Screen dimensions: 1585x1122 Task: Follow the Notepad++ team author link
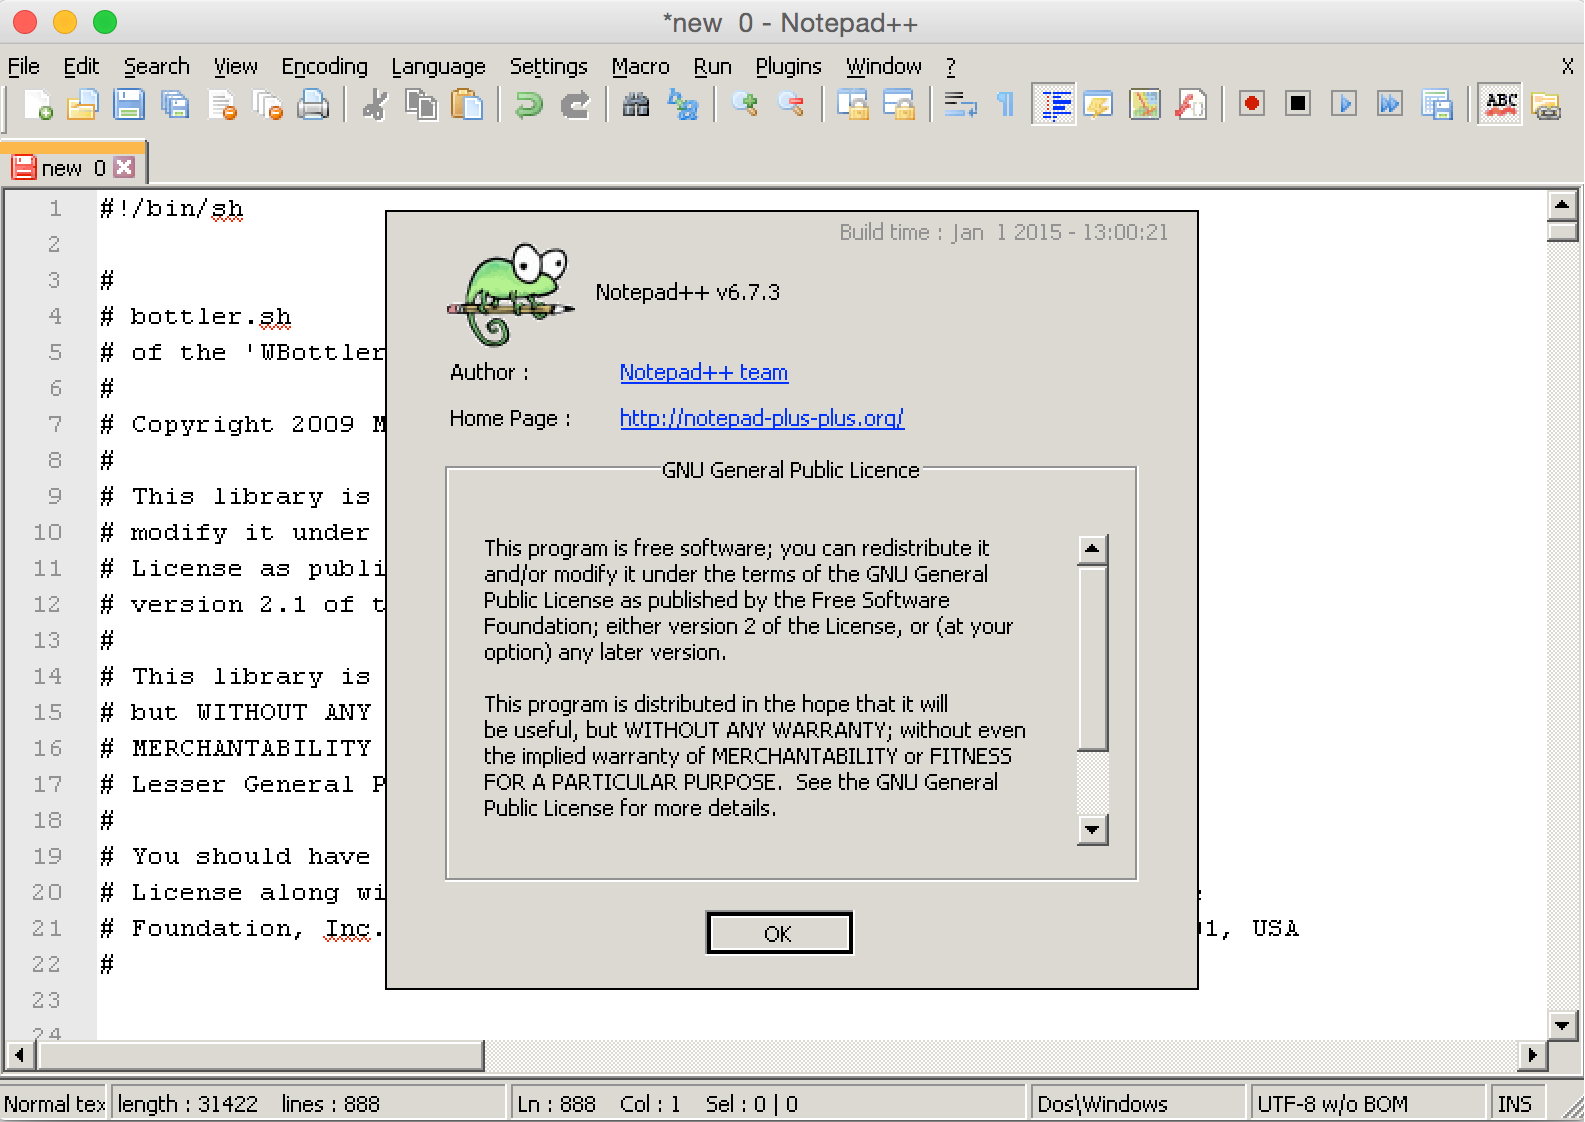tap(704, 372)
